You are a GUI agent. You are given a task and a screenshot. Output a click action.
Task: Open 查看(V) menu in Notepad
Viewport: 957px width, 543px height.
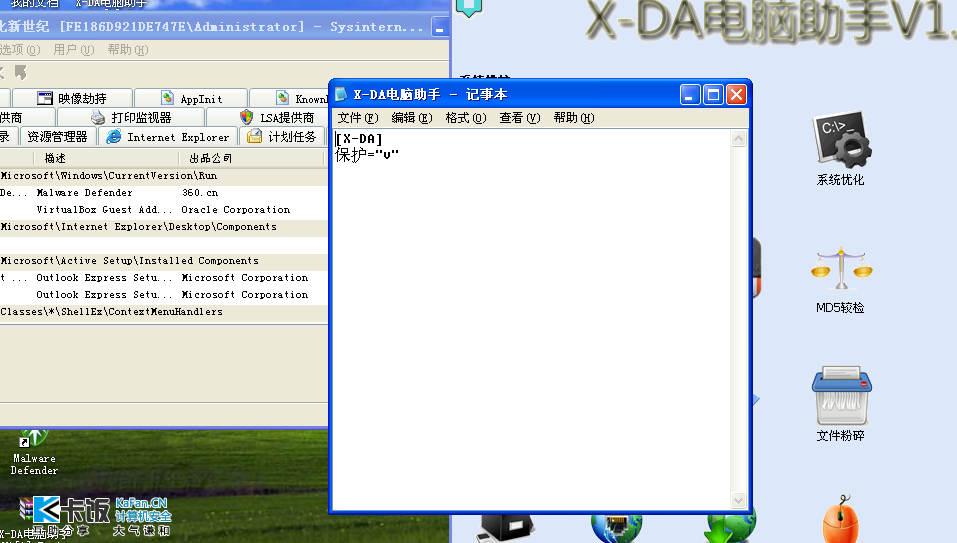(x=519, y=118)
